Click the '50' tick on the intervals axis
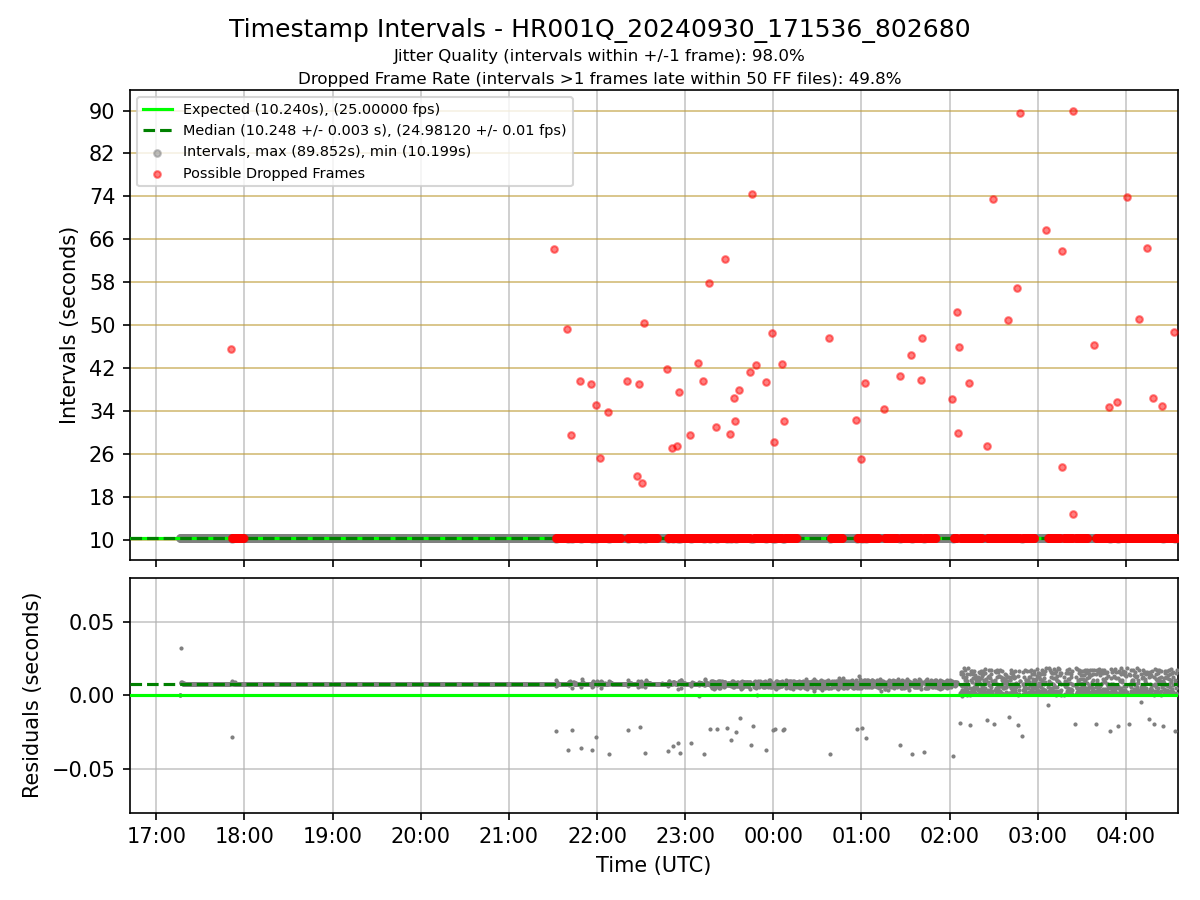 pos(103,325)
